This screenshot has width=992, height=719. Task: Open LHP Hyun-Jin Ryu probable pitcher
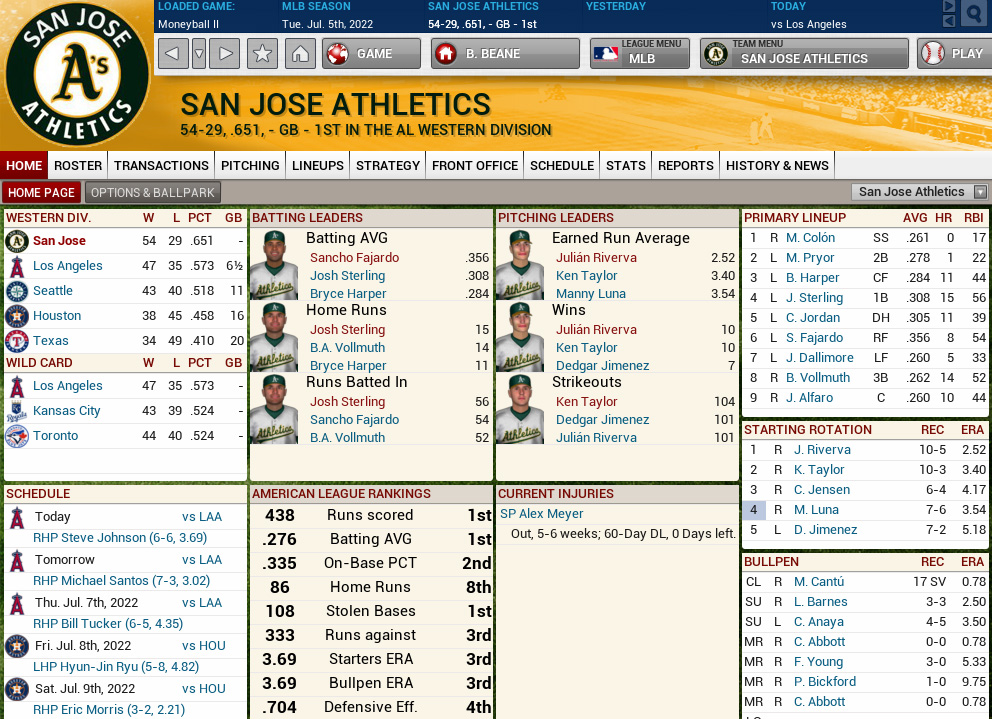(x=116, y=666)
